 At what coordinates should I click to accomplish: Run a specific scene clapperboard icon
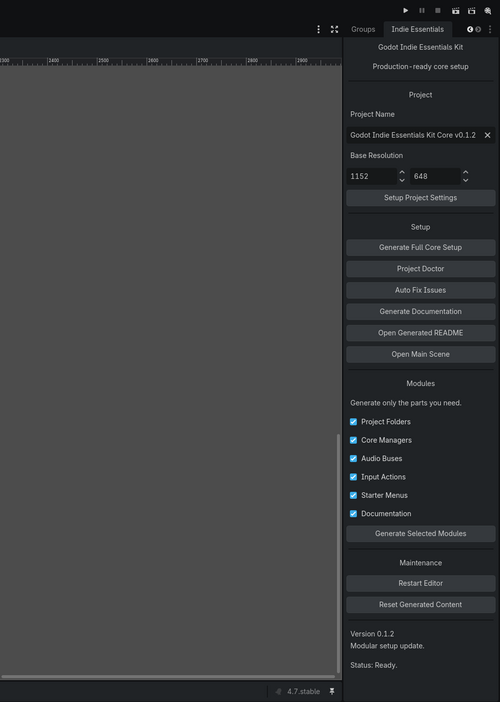[x=471, y=10]
